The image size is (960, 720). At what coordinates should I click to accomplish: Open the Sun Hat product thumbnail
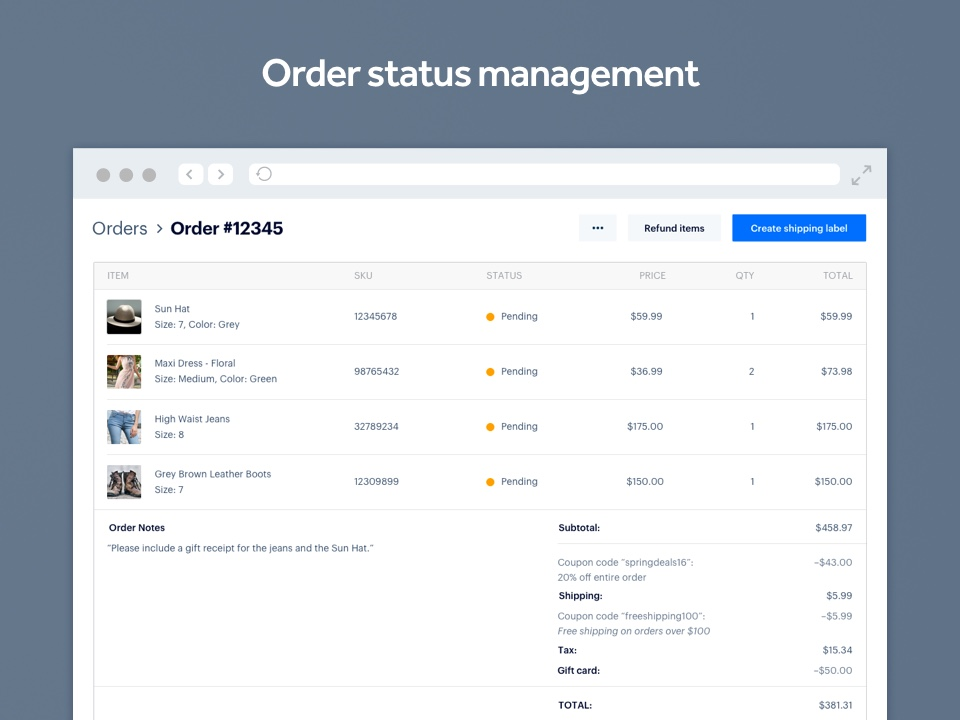coord(124,316)
